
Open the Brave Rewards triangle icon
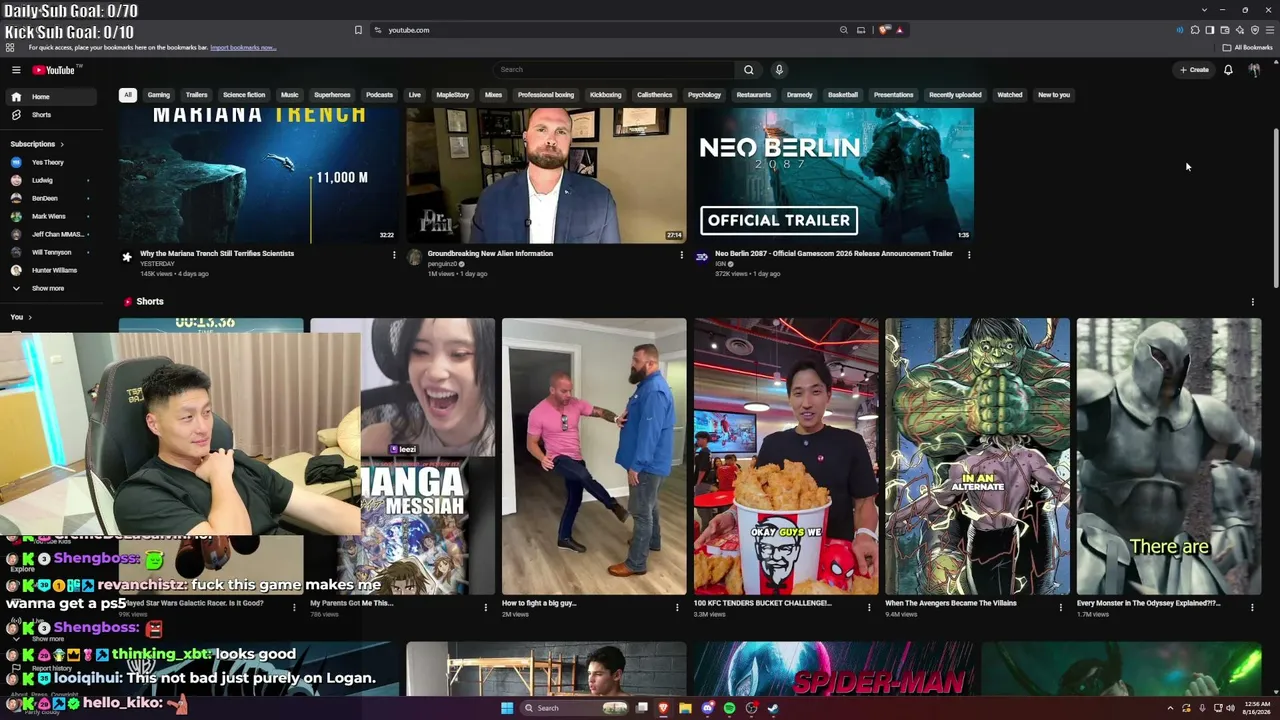click(900, 30)
